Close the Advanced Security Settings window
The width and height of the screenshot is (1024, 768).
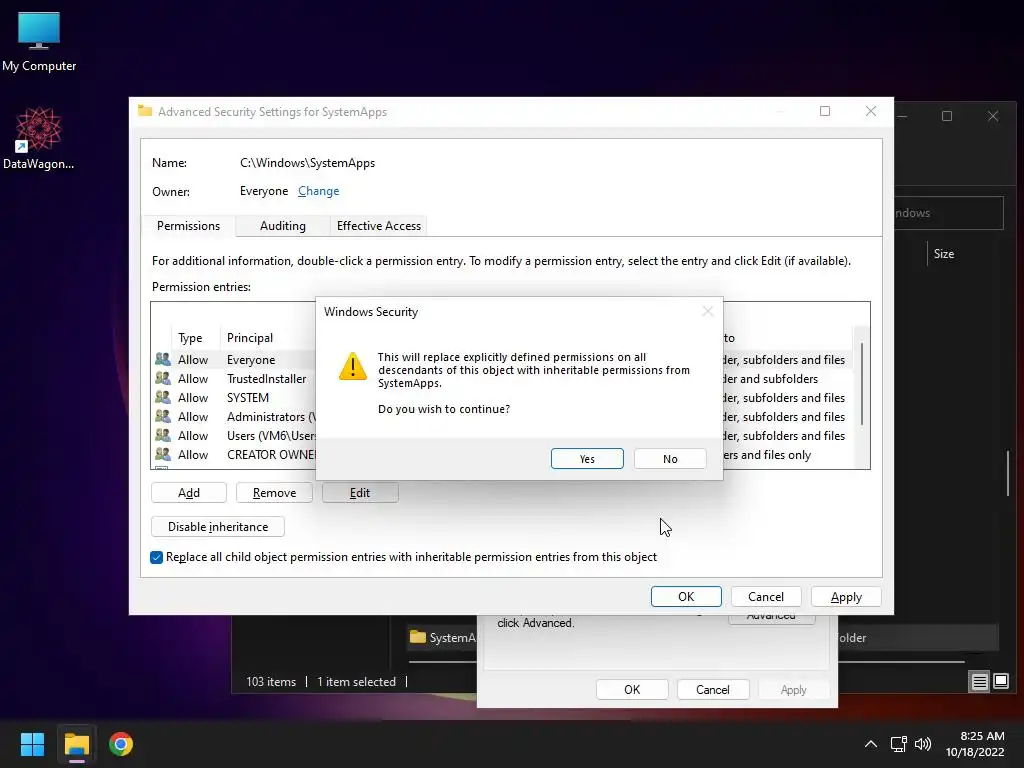point(871,111)
